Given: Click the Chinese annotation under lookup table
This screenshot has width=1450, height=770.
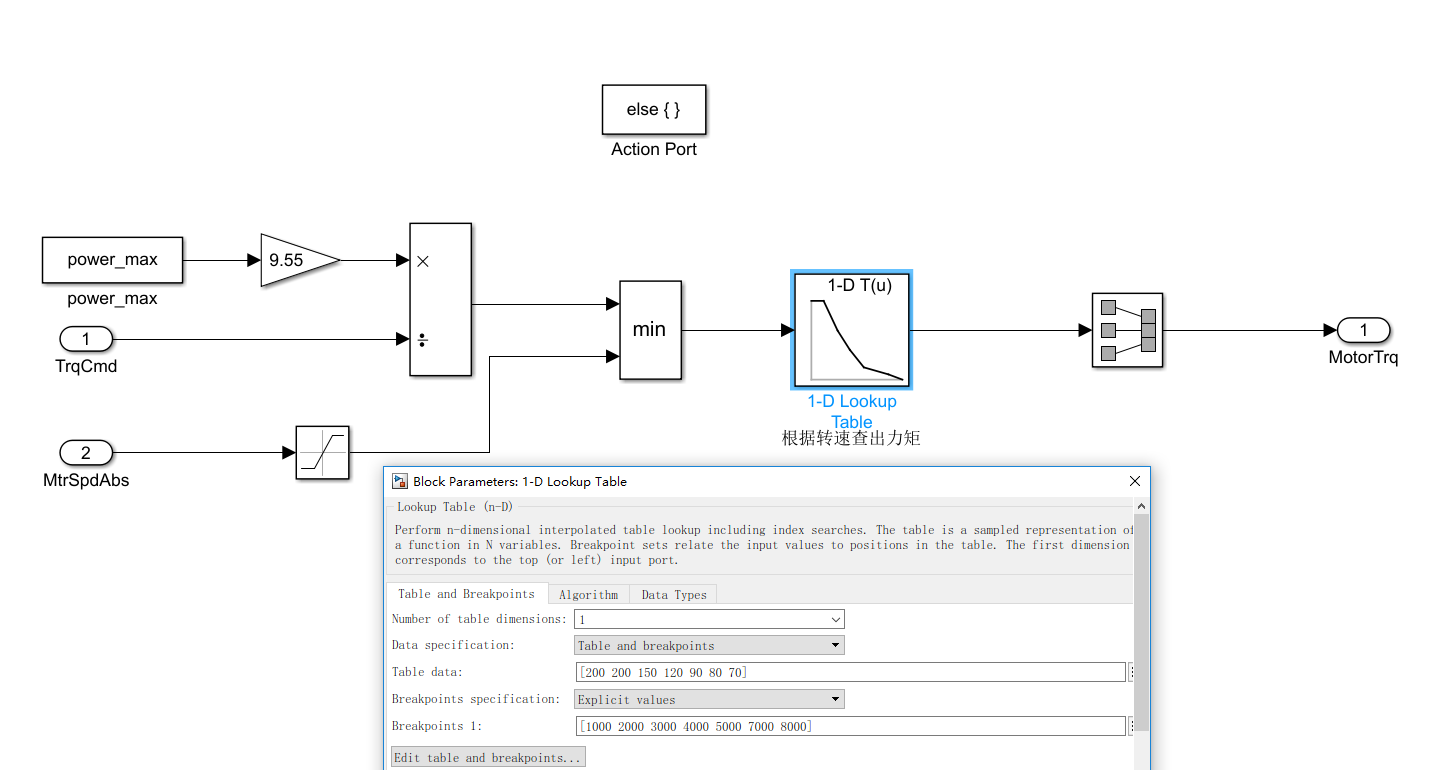Looking at the screenshot, I should (x=850, y=438).
